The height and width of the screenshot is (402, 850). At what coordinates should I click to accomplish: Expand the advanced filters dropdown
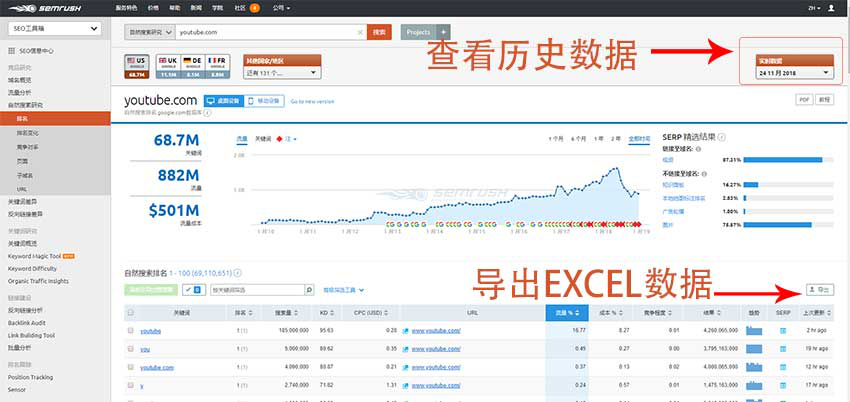[344, 290]
